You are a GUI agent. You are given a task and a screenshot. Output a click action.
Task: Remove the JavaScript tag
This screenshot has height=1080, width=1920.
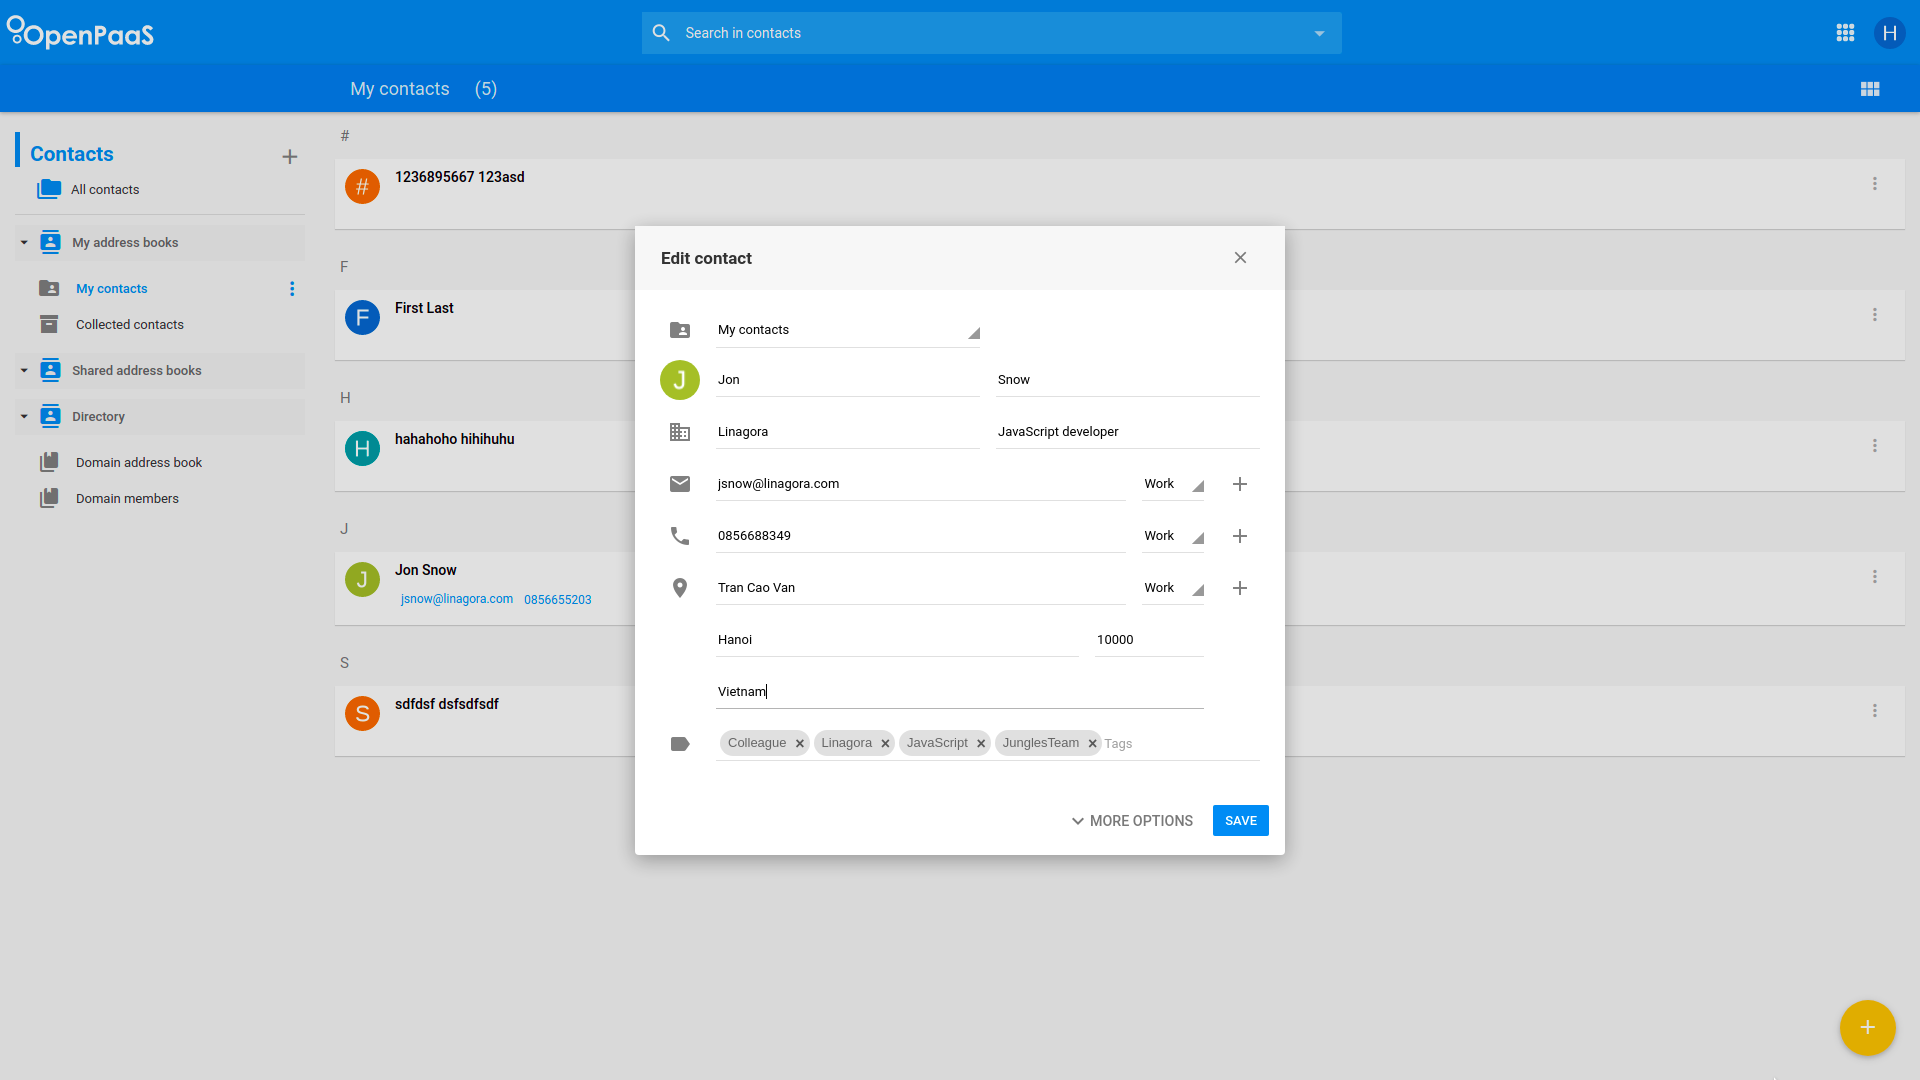click(981, 743)
